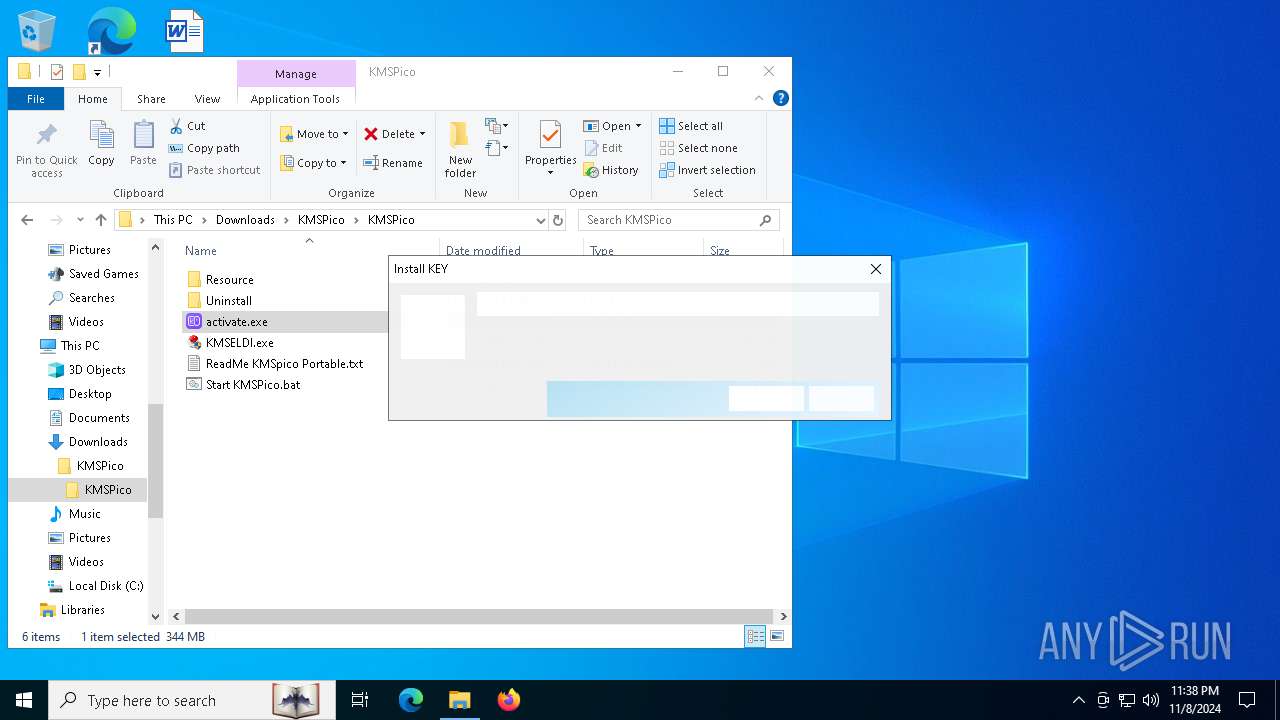Click the Manage contextual tab
This screenshot has width=1280, height=720.
[296, 74]
